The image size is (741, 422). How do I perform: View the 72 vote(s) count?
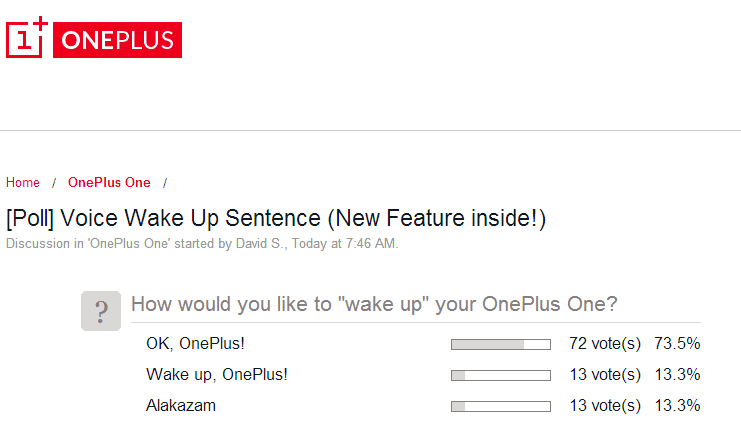[x=605, y=344]
